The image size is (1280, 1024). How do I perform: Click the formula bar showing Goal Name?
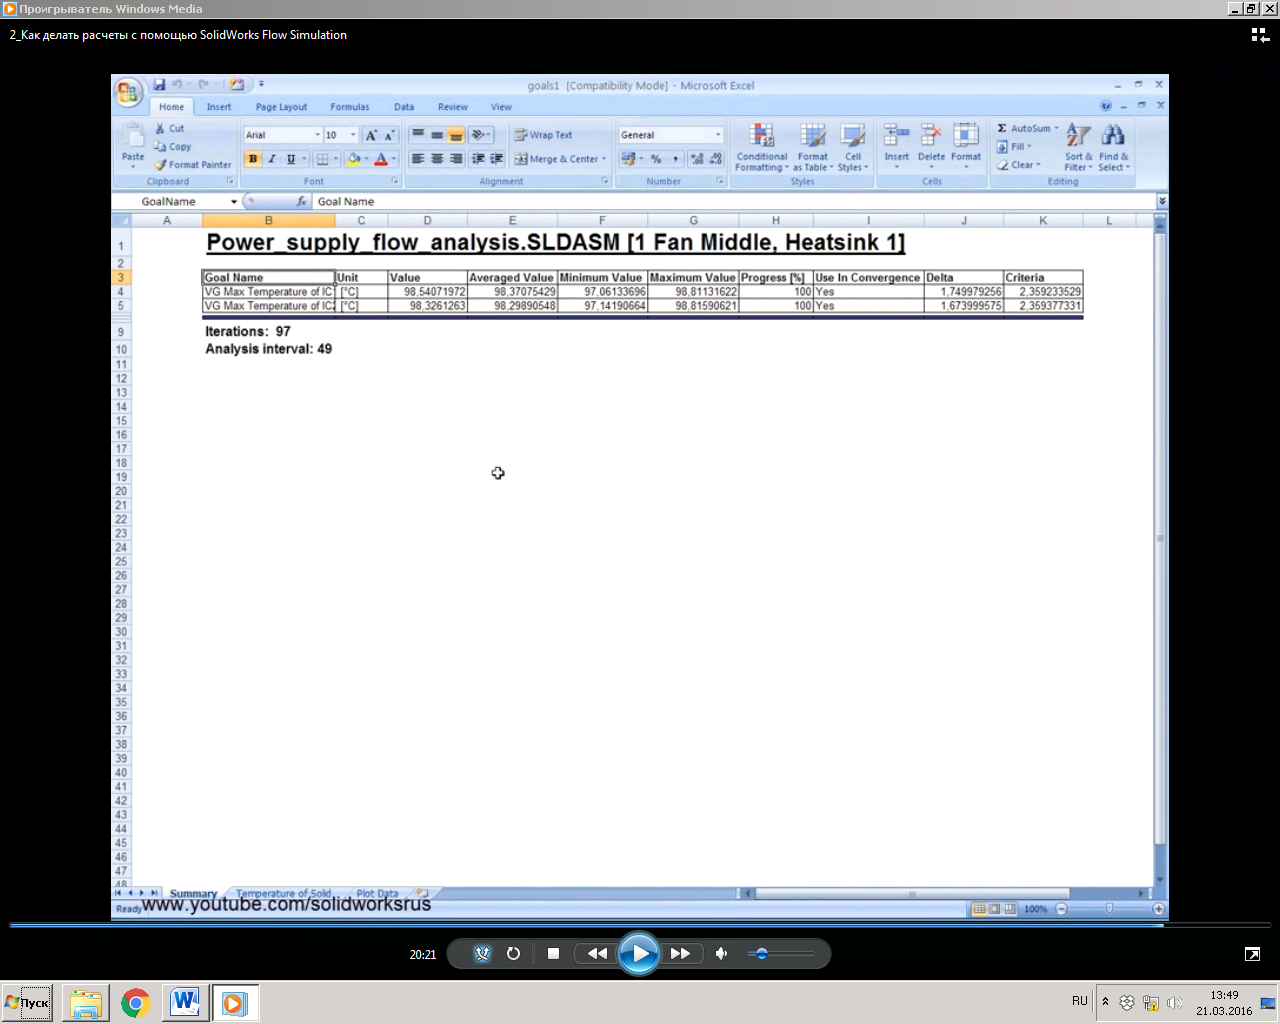click(734, 202)
